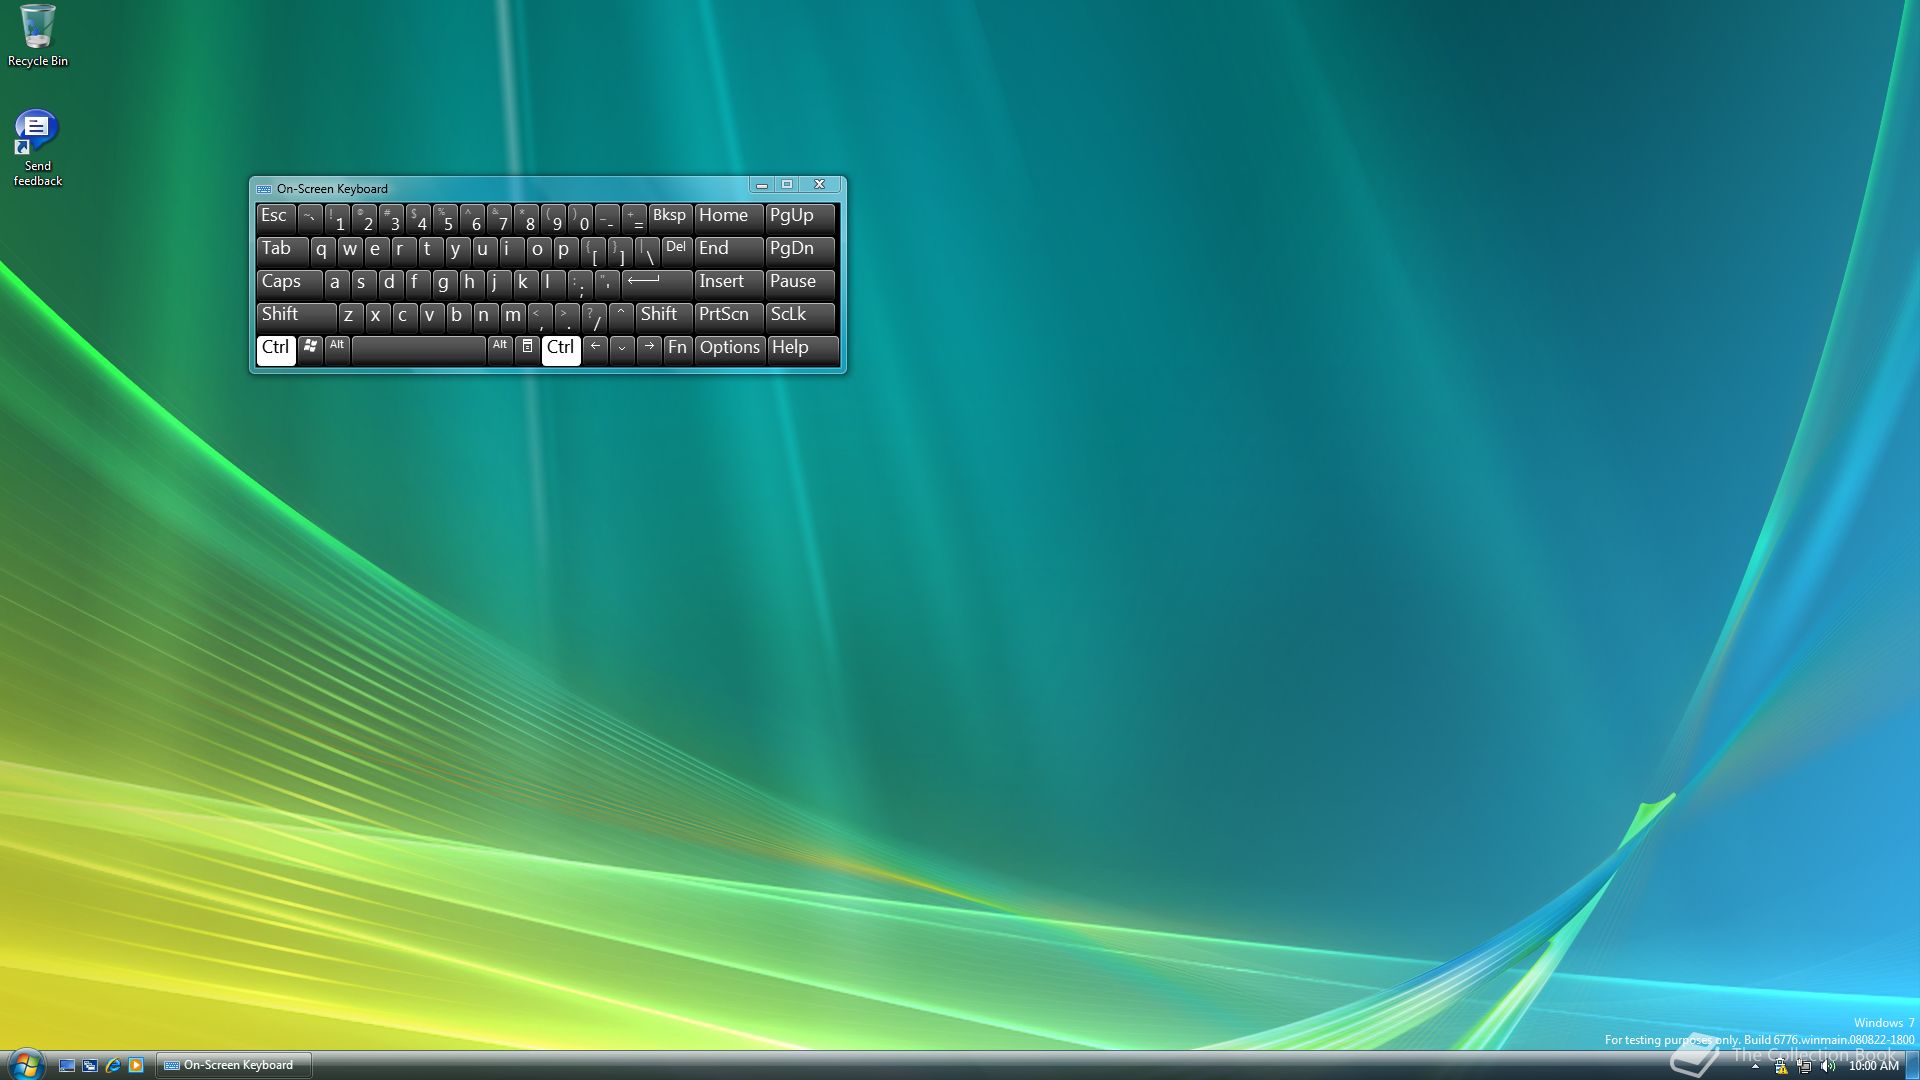Click the letter p key
Viewport: 1920px width, 1080px height.
point(565,251)
